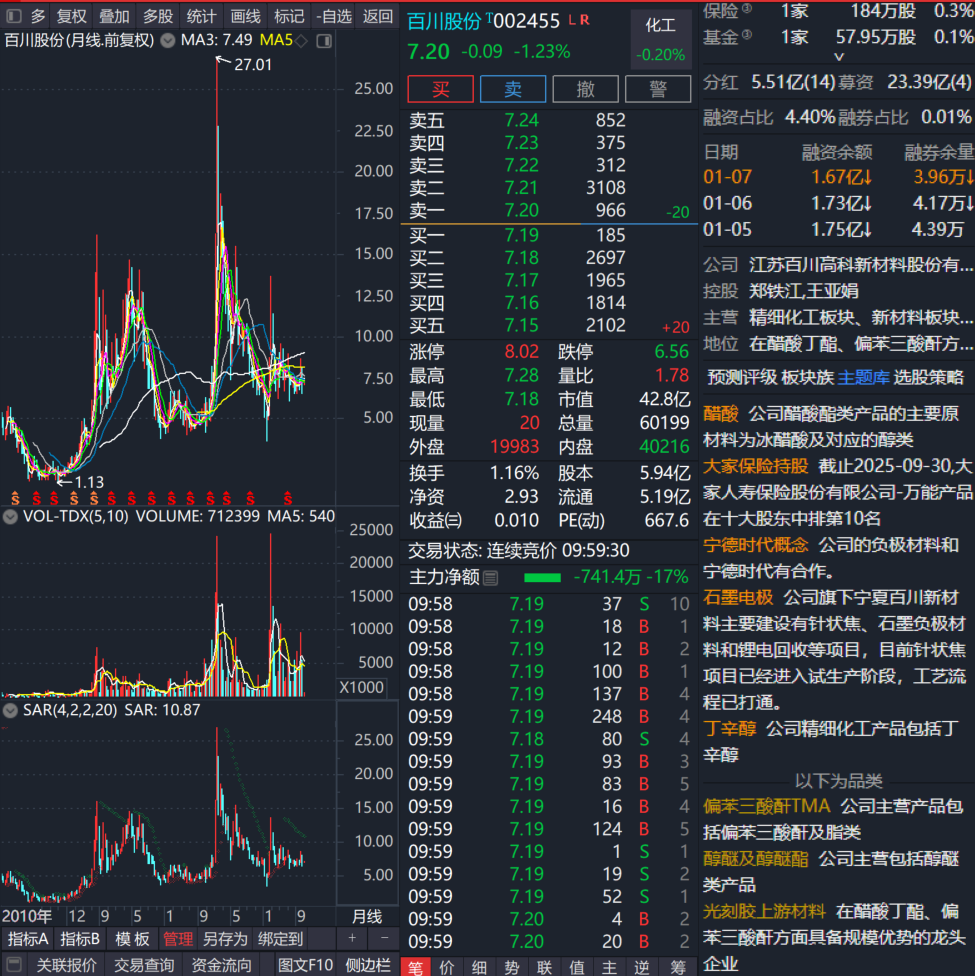Toggle the 侧边栏 sidebar button

point(368,965)
